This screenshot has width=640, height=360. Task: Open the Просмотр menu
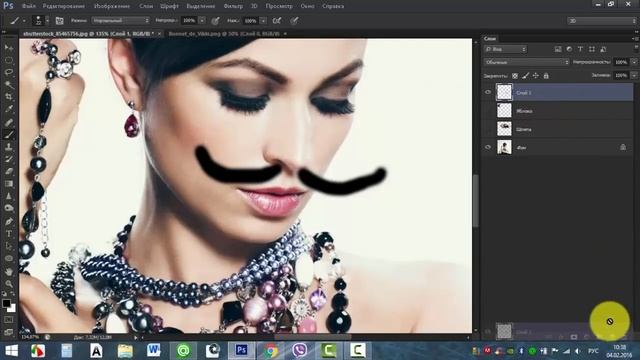coord(279,6)
